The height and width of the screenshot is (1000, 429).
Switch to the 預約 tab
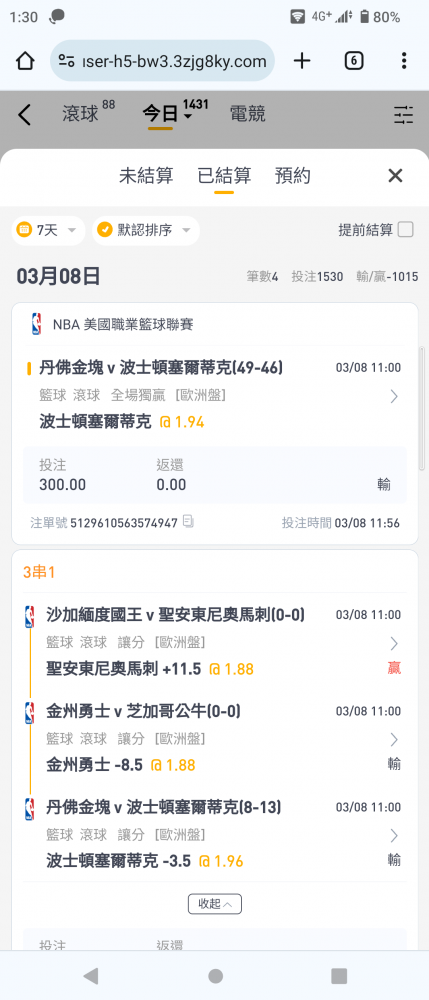pos(293,176)
